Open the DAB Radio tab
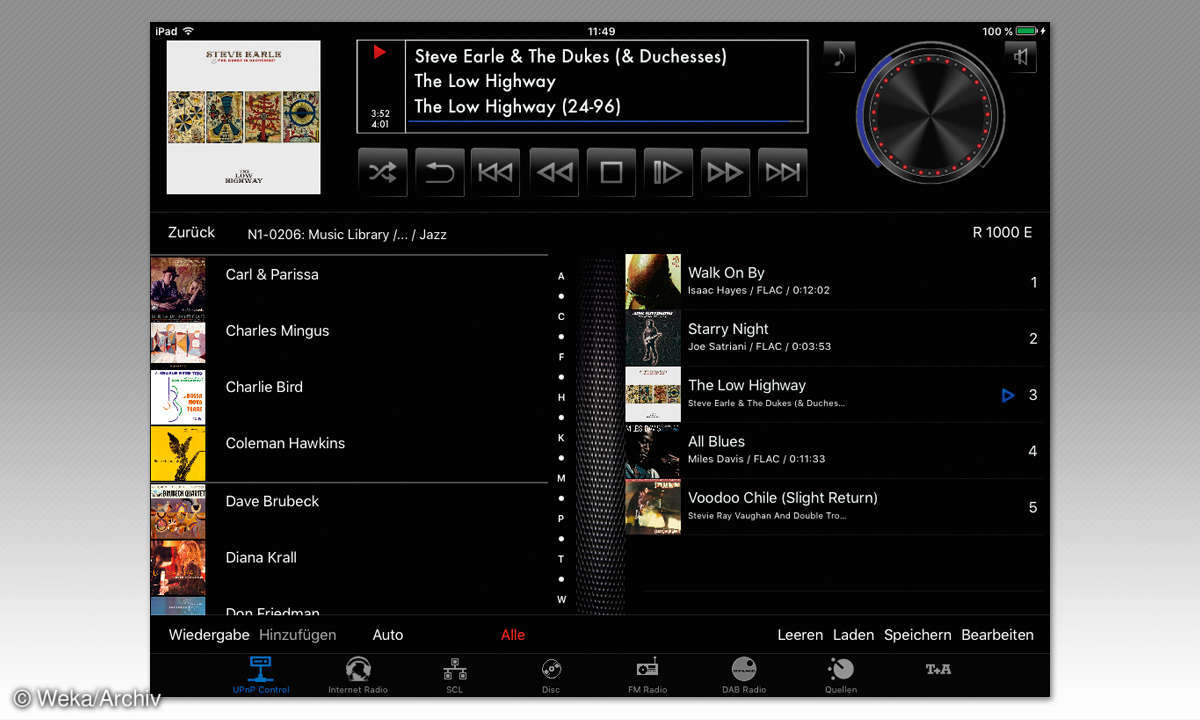 point(744,675)
